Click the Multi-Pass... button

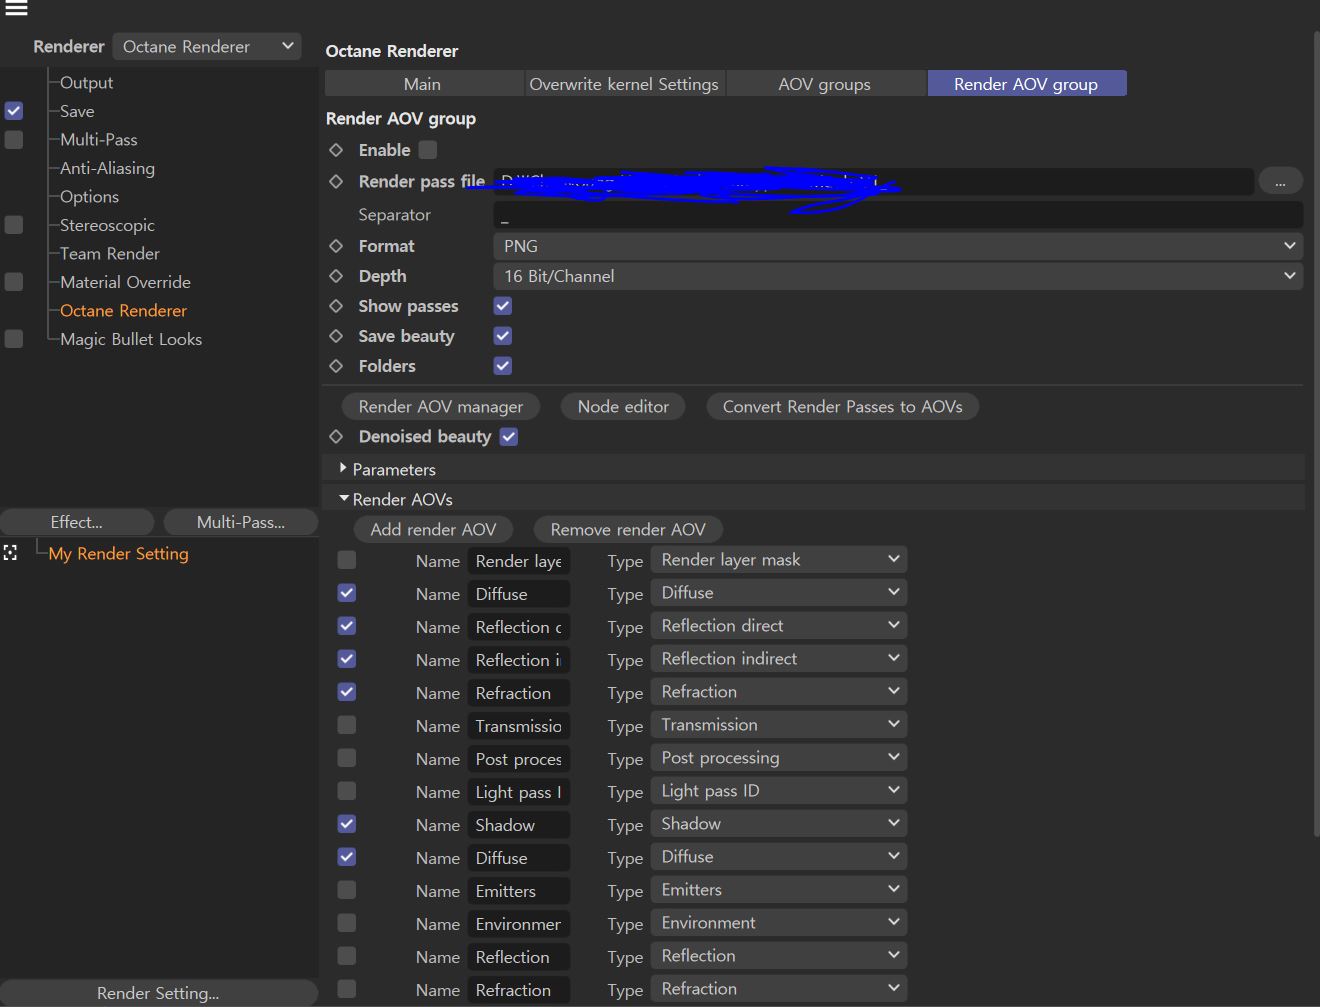click(241, 522)
